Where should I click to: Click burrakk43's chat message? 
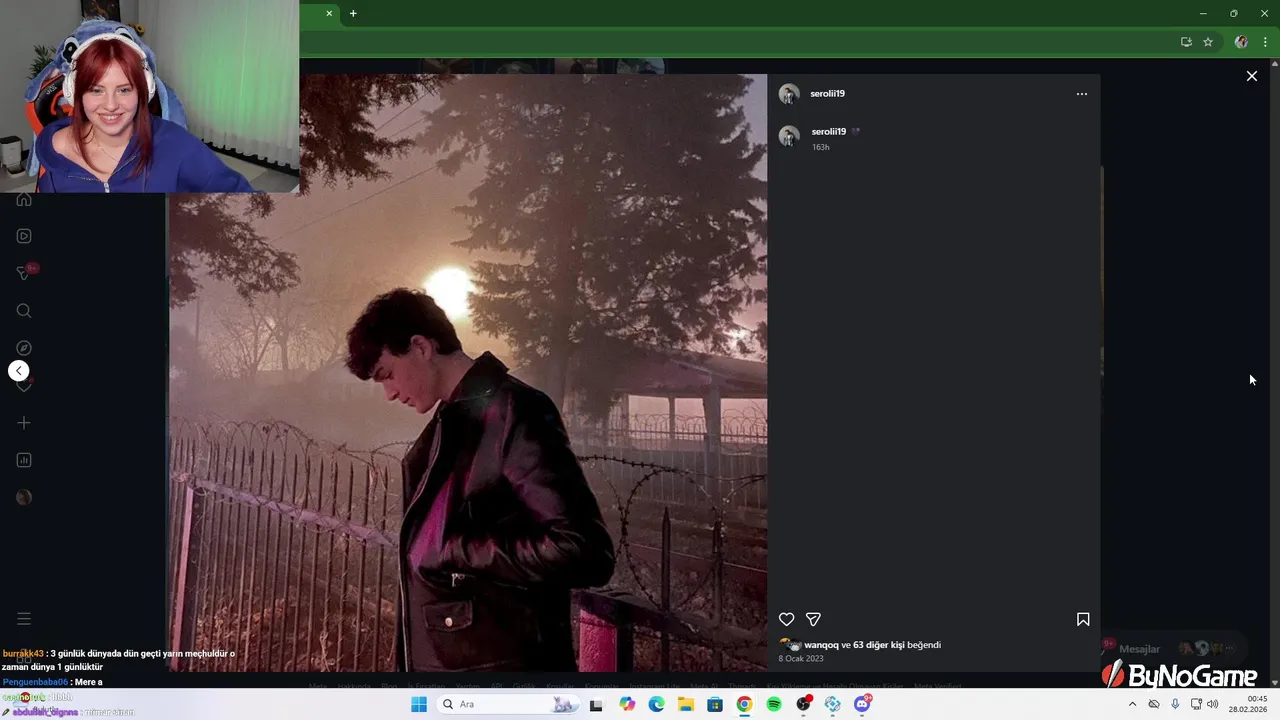pyautogui.click(x=119, y=660)
